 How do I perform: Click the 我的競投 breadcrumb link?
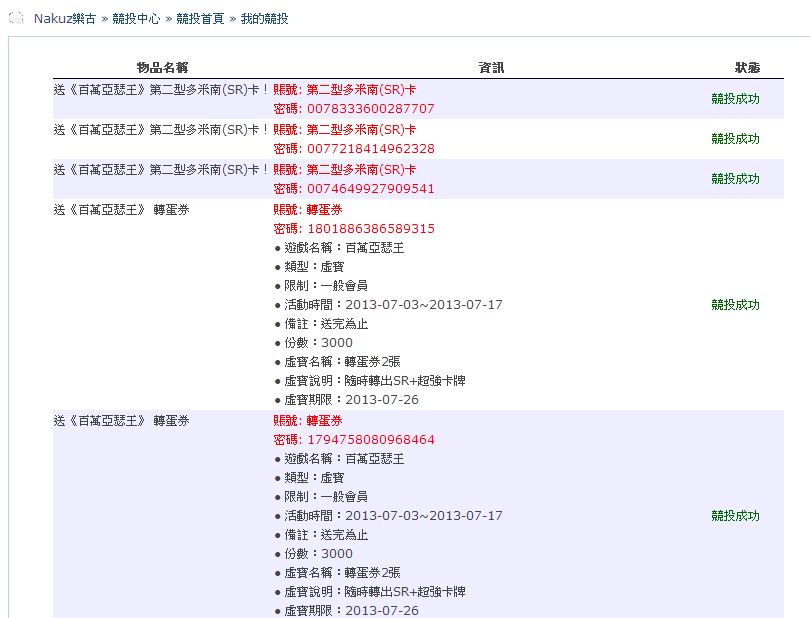coord(264,19)
